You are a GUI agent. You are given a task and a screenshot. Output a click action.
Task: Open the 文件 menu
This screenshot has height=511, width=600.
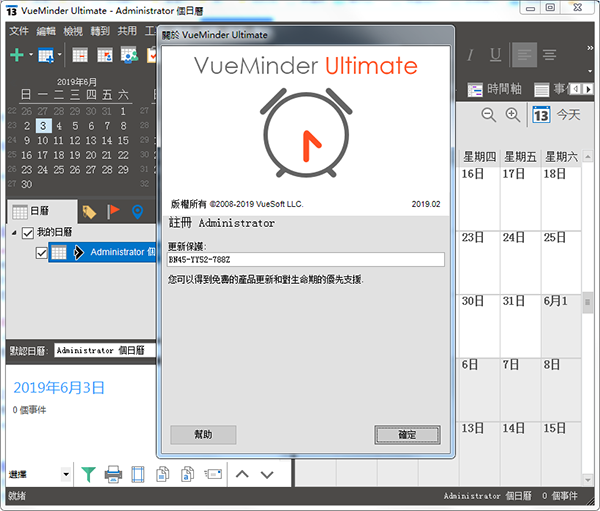[x=19, y=31]
